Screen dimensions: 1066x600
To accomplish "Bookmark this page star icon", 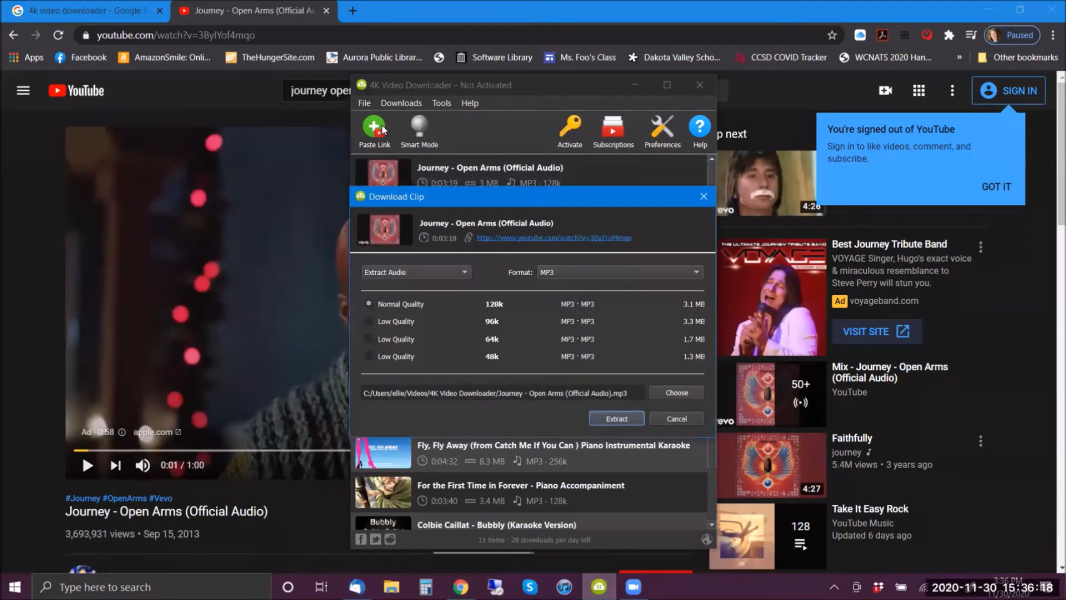I will pos(831,35).
